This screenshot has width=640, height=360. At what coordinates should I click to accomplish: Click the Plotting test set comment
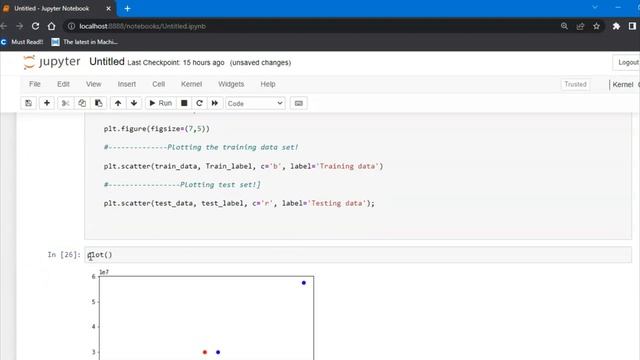[x=182, y=184]
